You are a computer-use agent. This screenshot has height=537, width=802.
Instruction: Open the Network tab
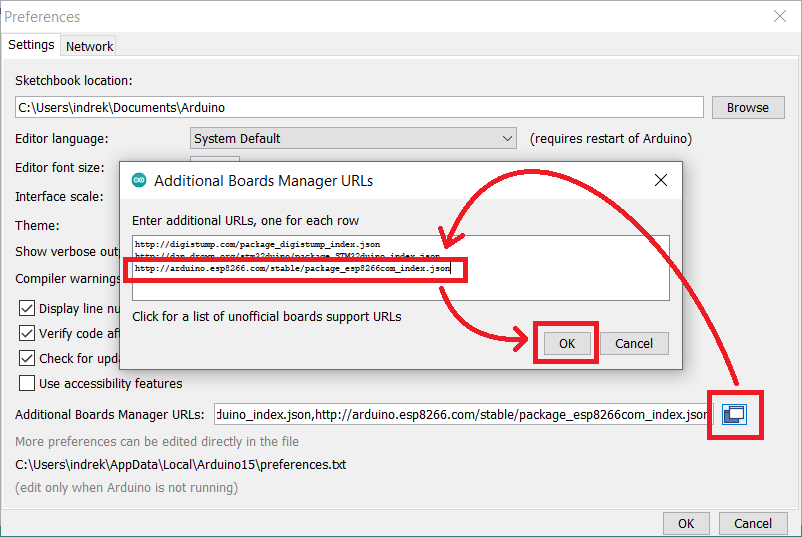pyautogui.click(x=90, y=46)
